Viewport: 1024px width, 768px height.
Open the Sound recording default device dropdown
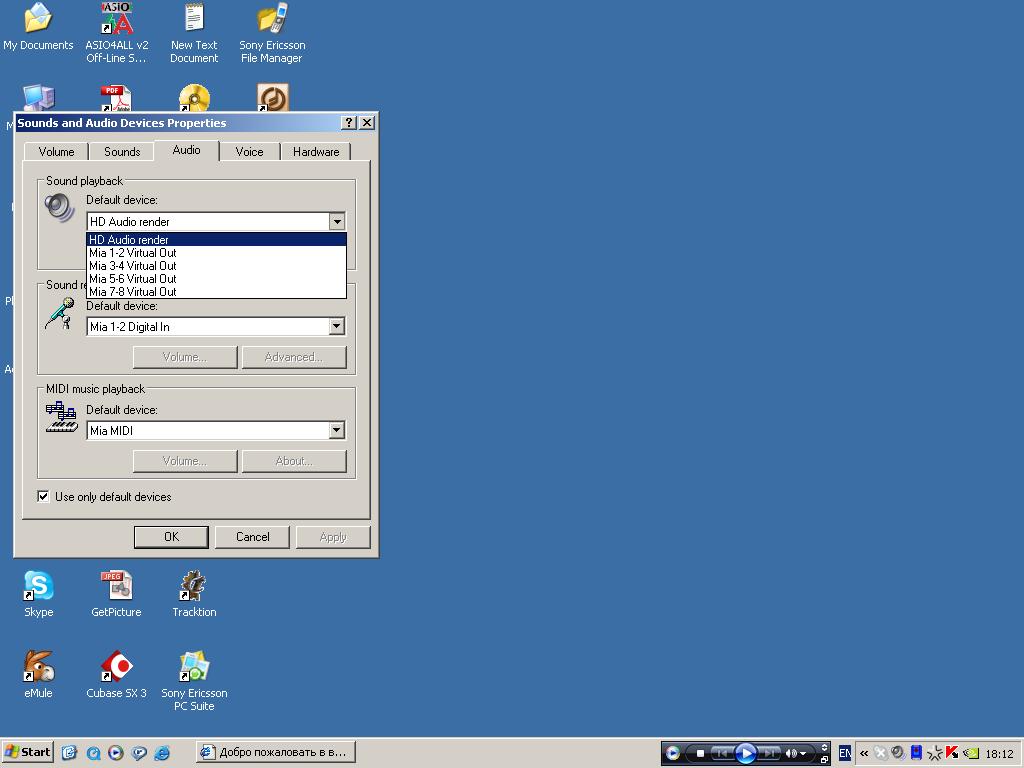point(337,326)
